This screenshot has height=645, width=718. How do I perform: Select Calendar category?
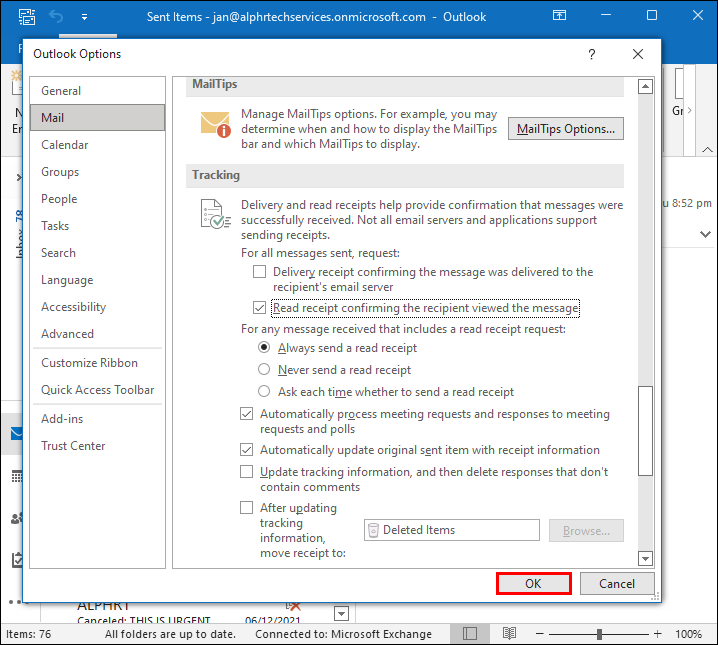coord(98,145)
